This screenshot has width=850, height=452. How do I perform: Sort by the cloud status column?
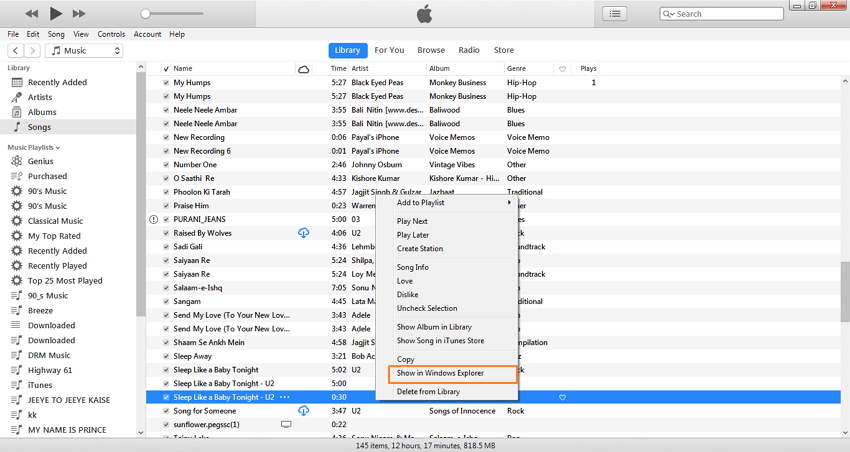304,69
